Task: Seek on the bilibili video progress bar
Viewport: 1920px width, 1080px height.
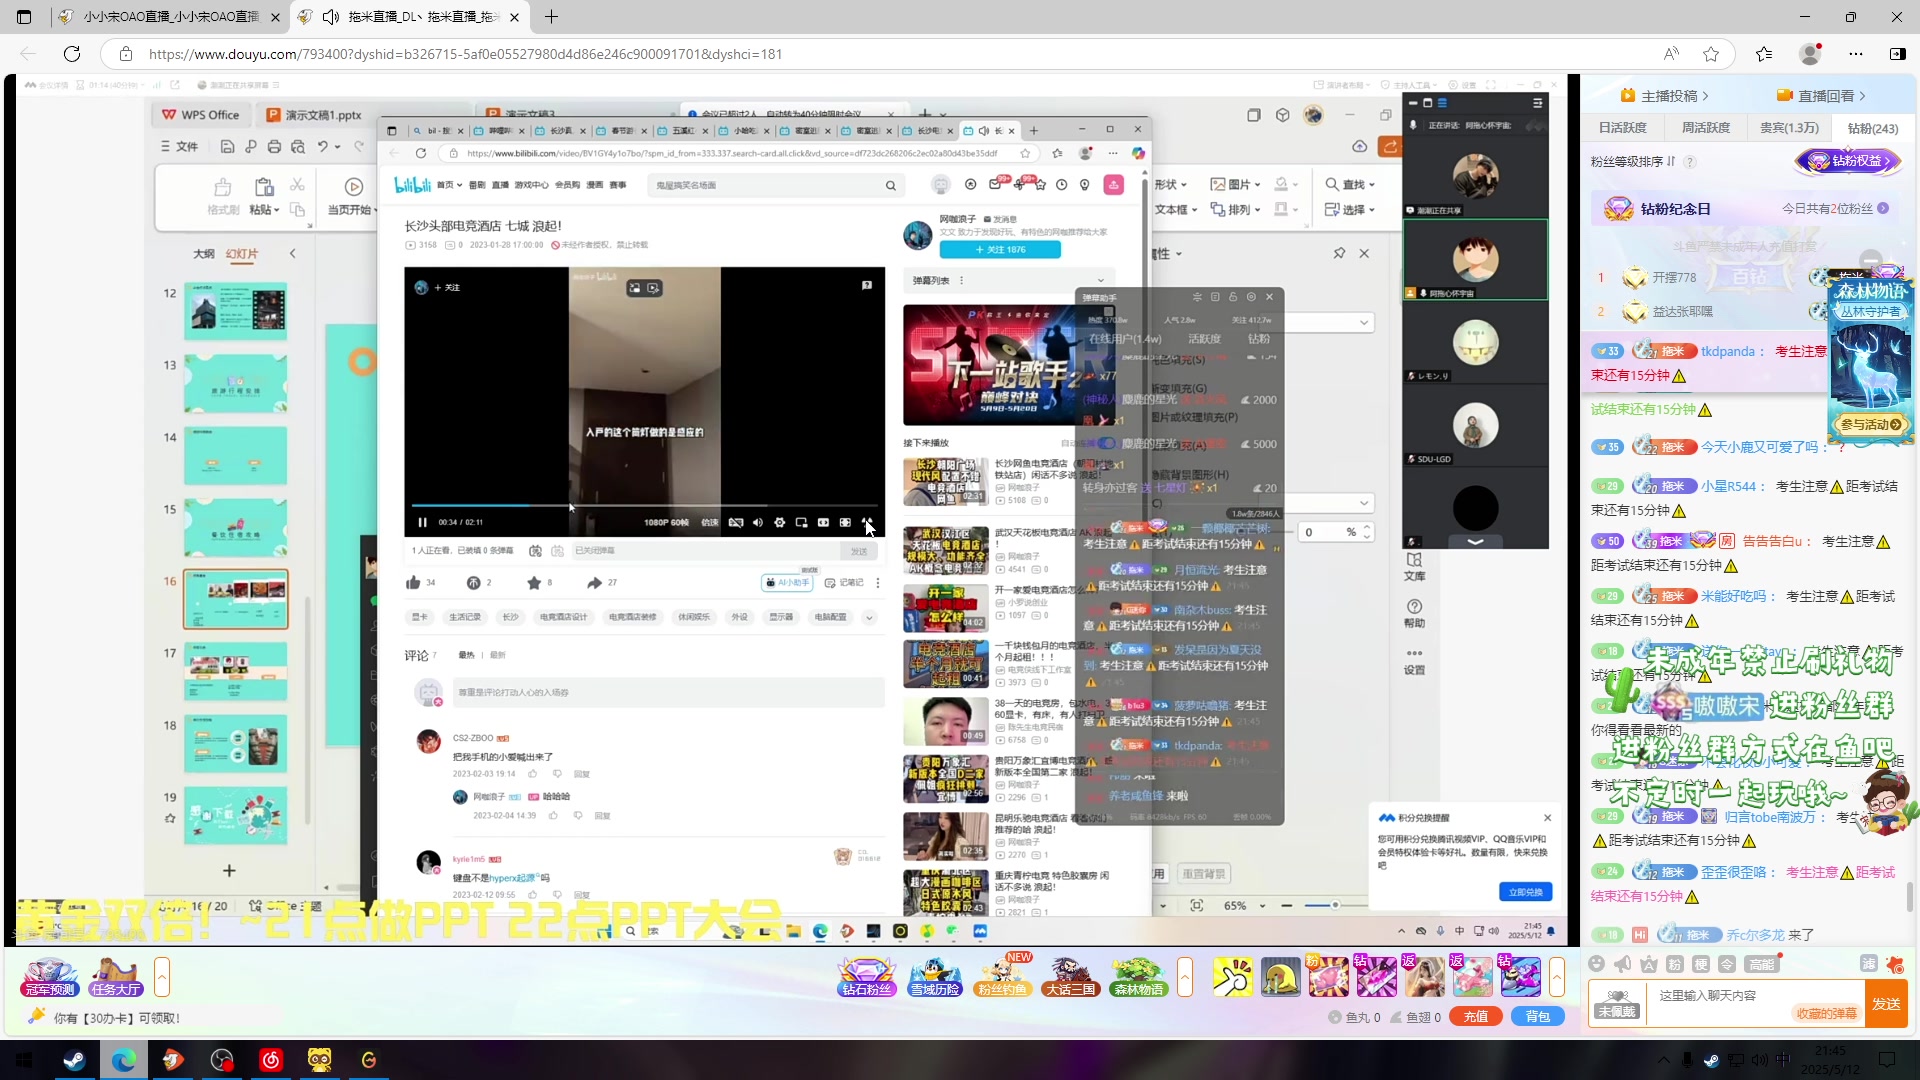Action: pos(644,506)
